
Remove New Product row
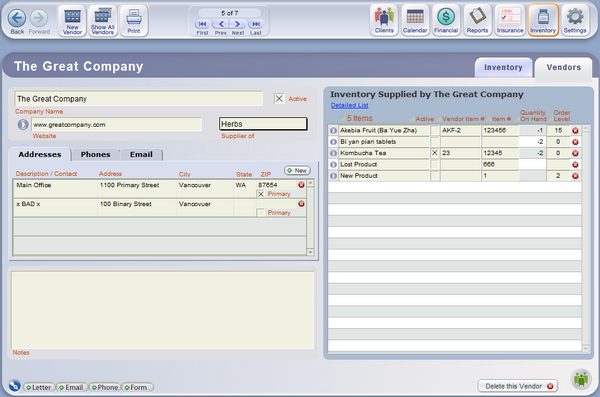(575, 176)
